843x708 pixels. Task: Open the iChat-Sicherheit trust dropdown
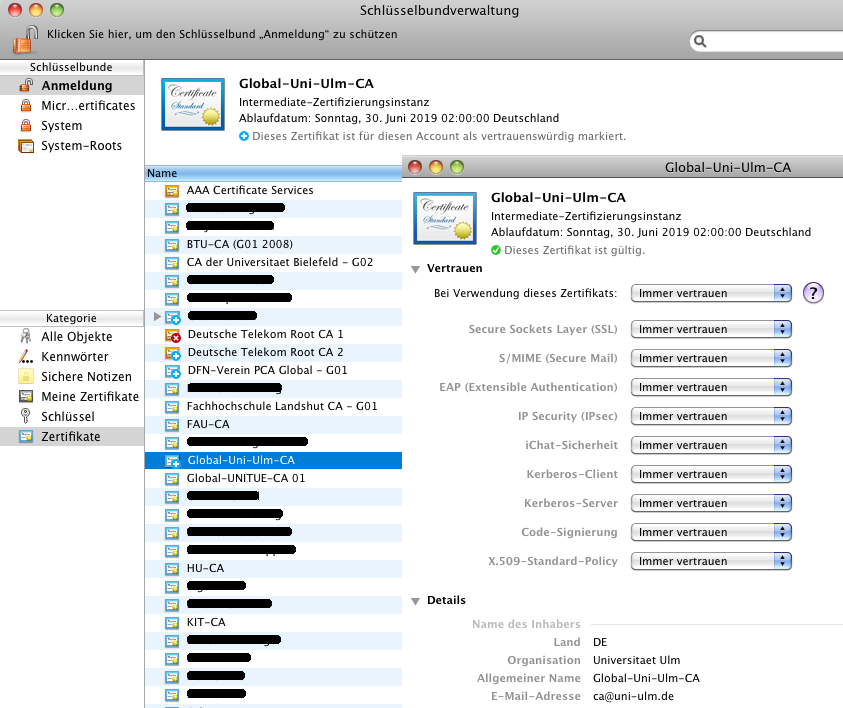point(711,445)
